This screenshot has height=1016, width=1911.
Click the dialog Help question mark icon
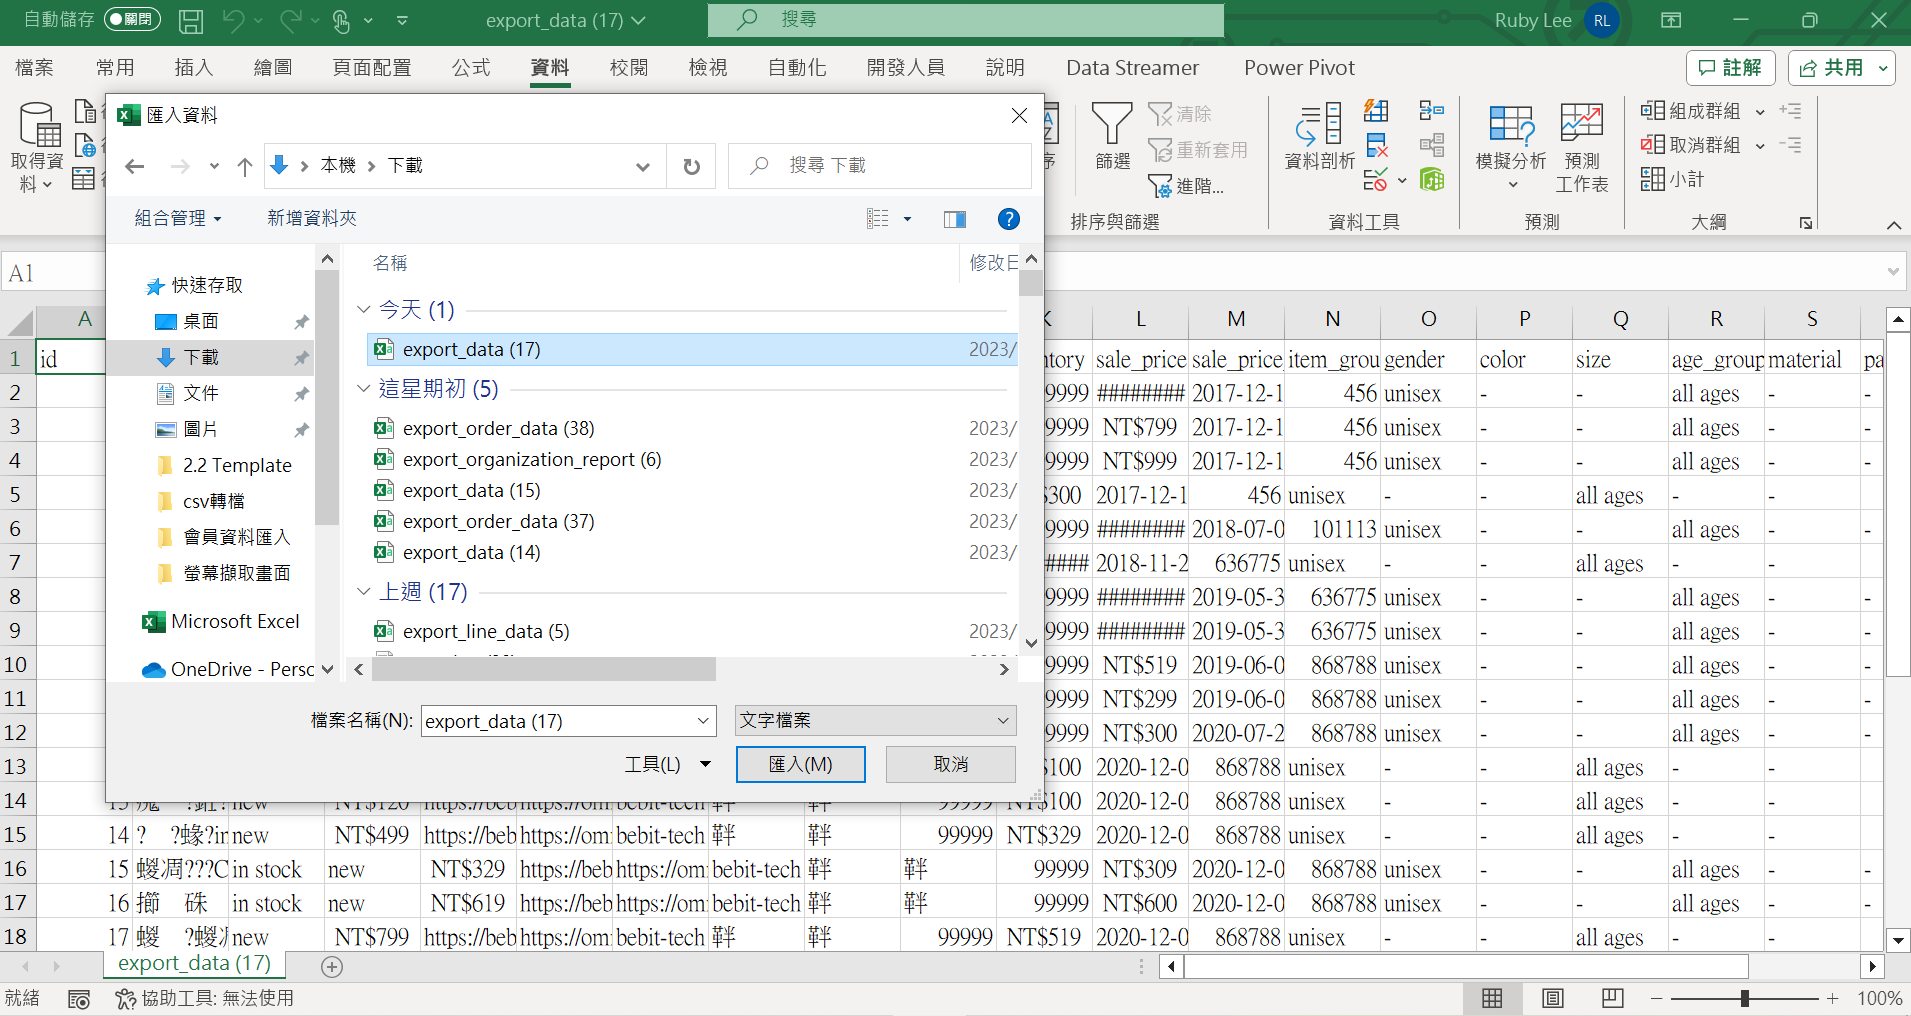point(1009,219)
